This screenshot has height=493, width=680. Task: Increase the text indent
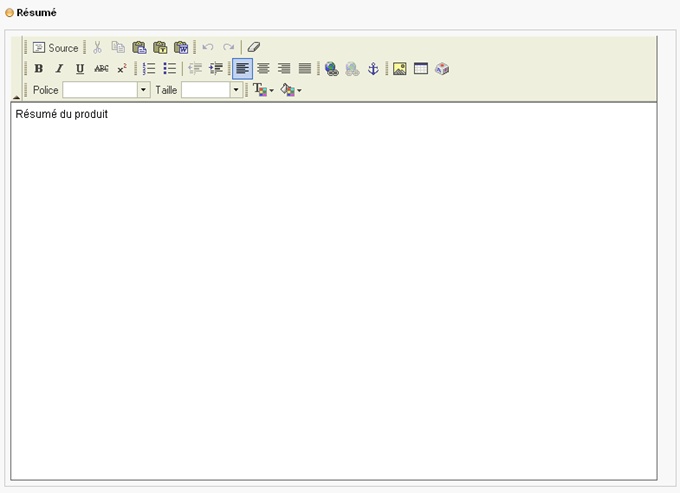tap(216, 69)
